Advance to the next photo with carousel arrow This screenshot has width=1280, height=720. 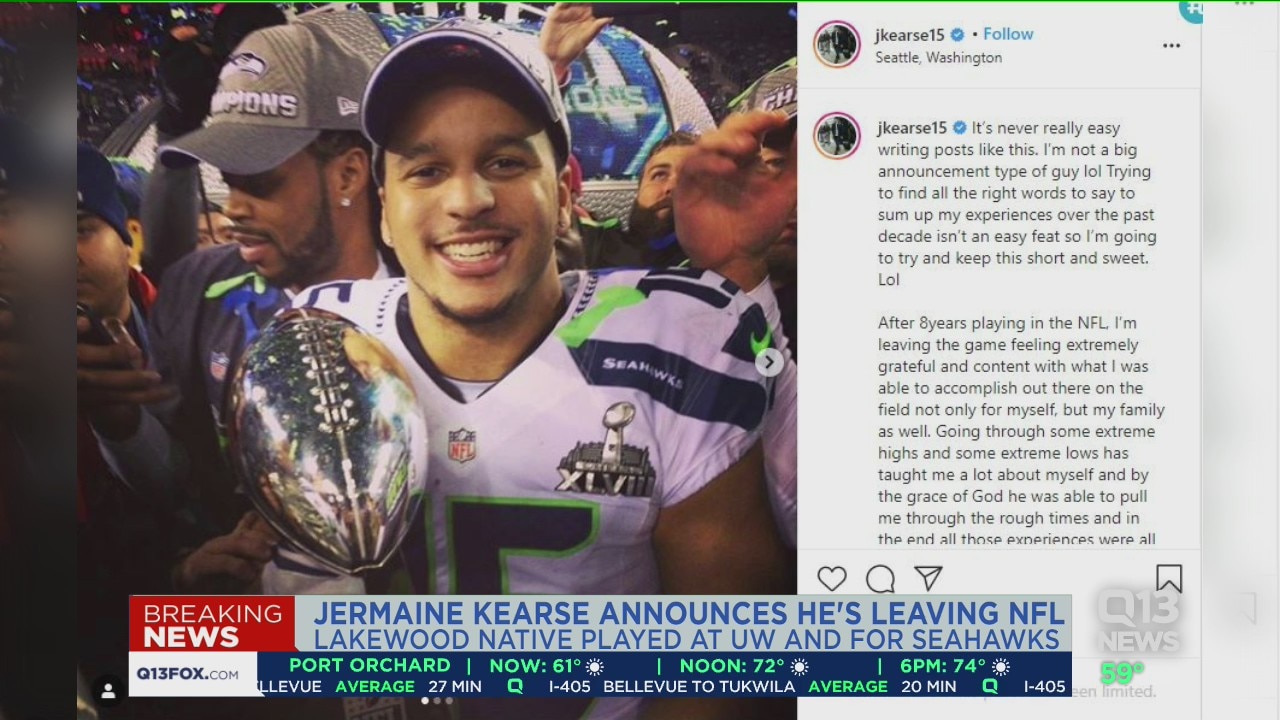(x=768, y=362)
